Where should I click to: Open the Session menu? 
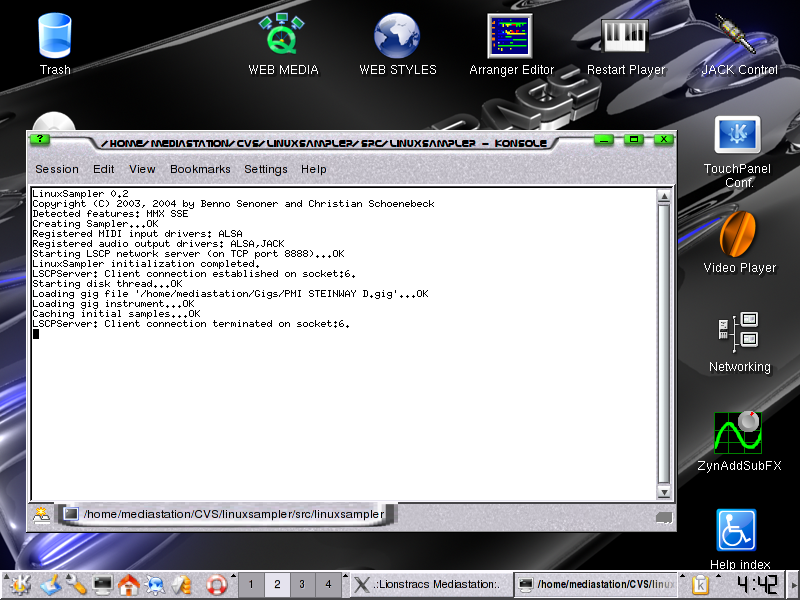tap(57, 169)
